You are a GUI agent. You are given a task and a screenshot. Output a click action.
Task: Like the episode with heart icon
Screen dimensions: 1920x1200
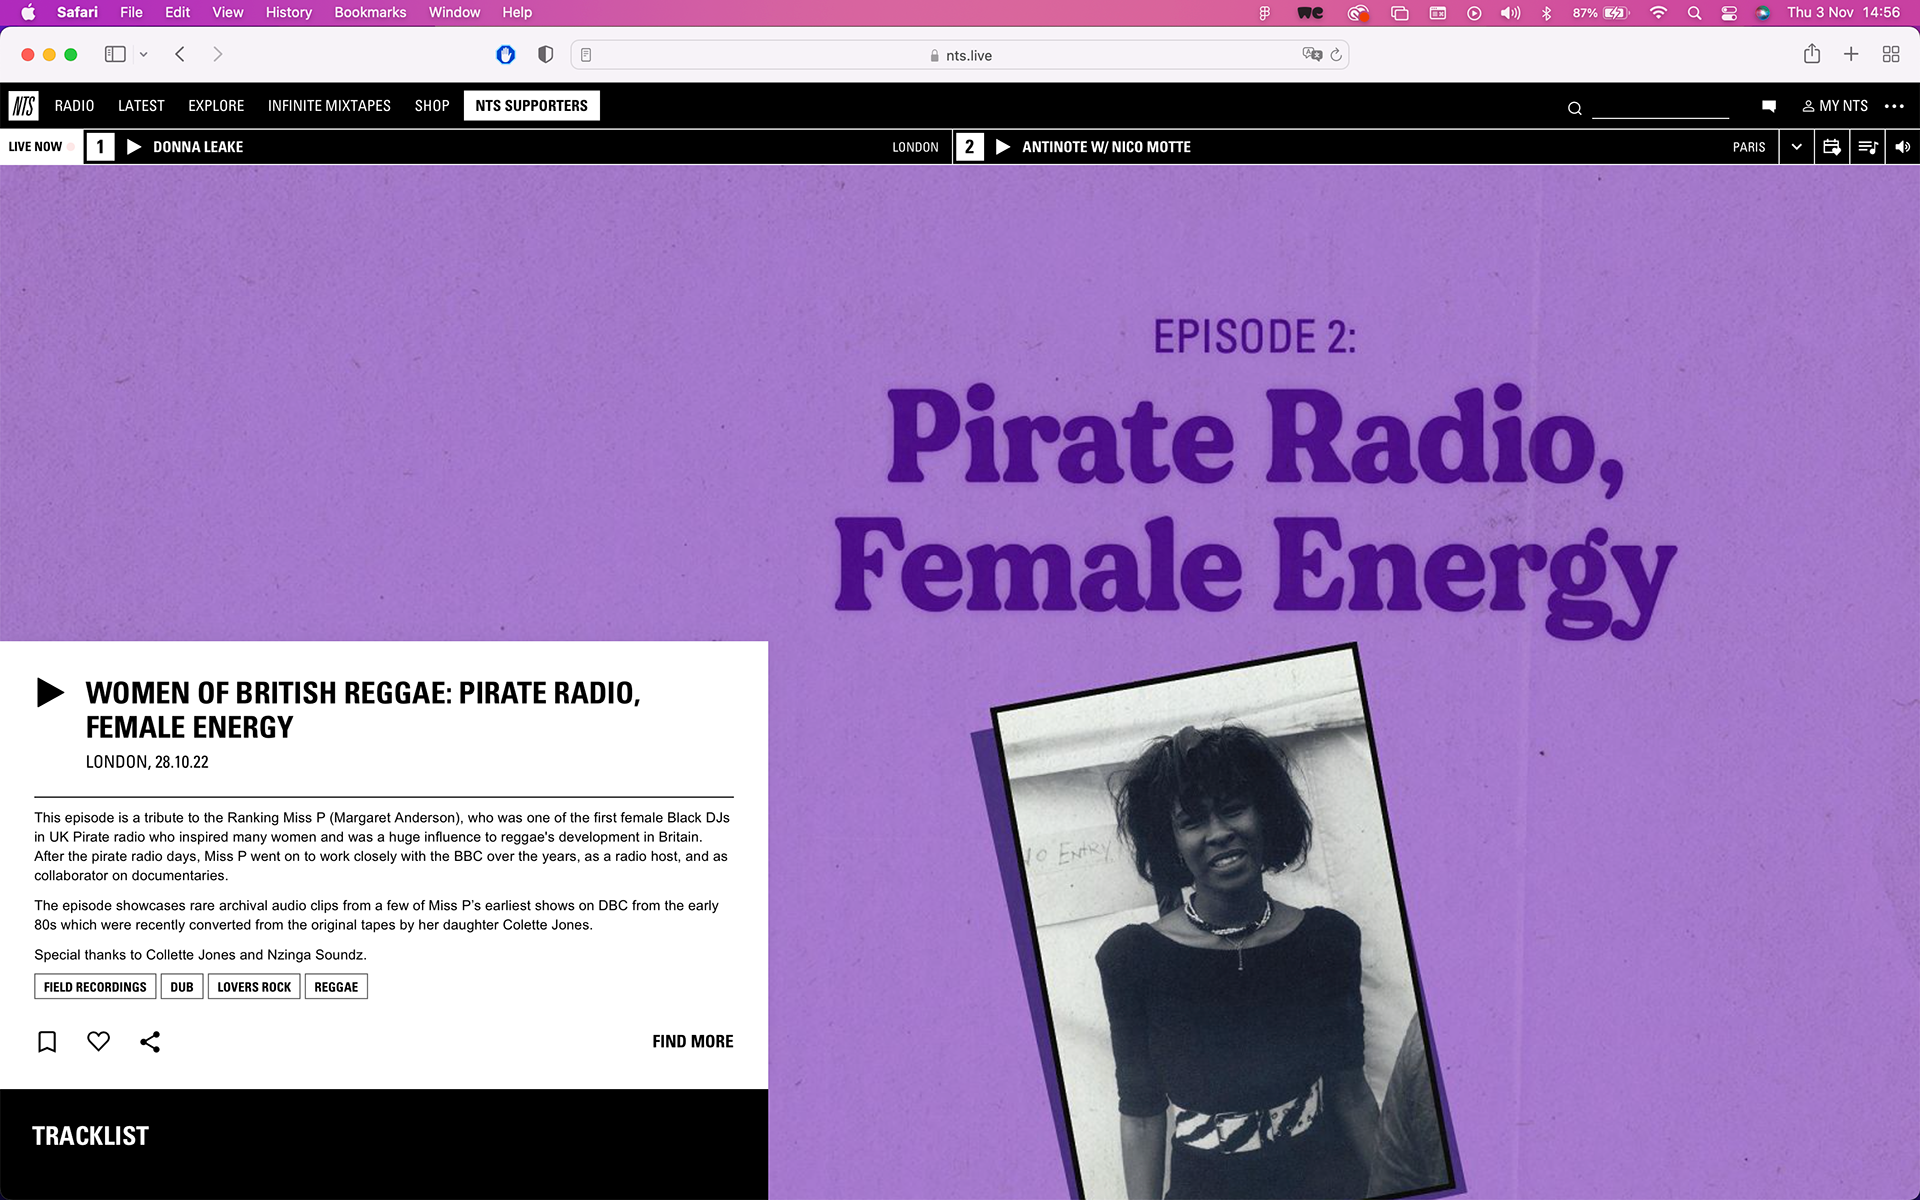(98, 1041)
